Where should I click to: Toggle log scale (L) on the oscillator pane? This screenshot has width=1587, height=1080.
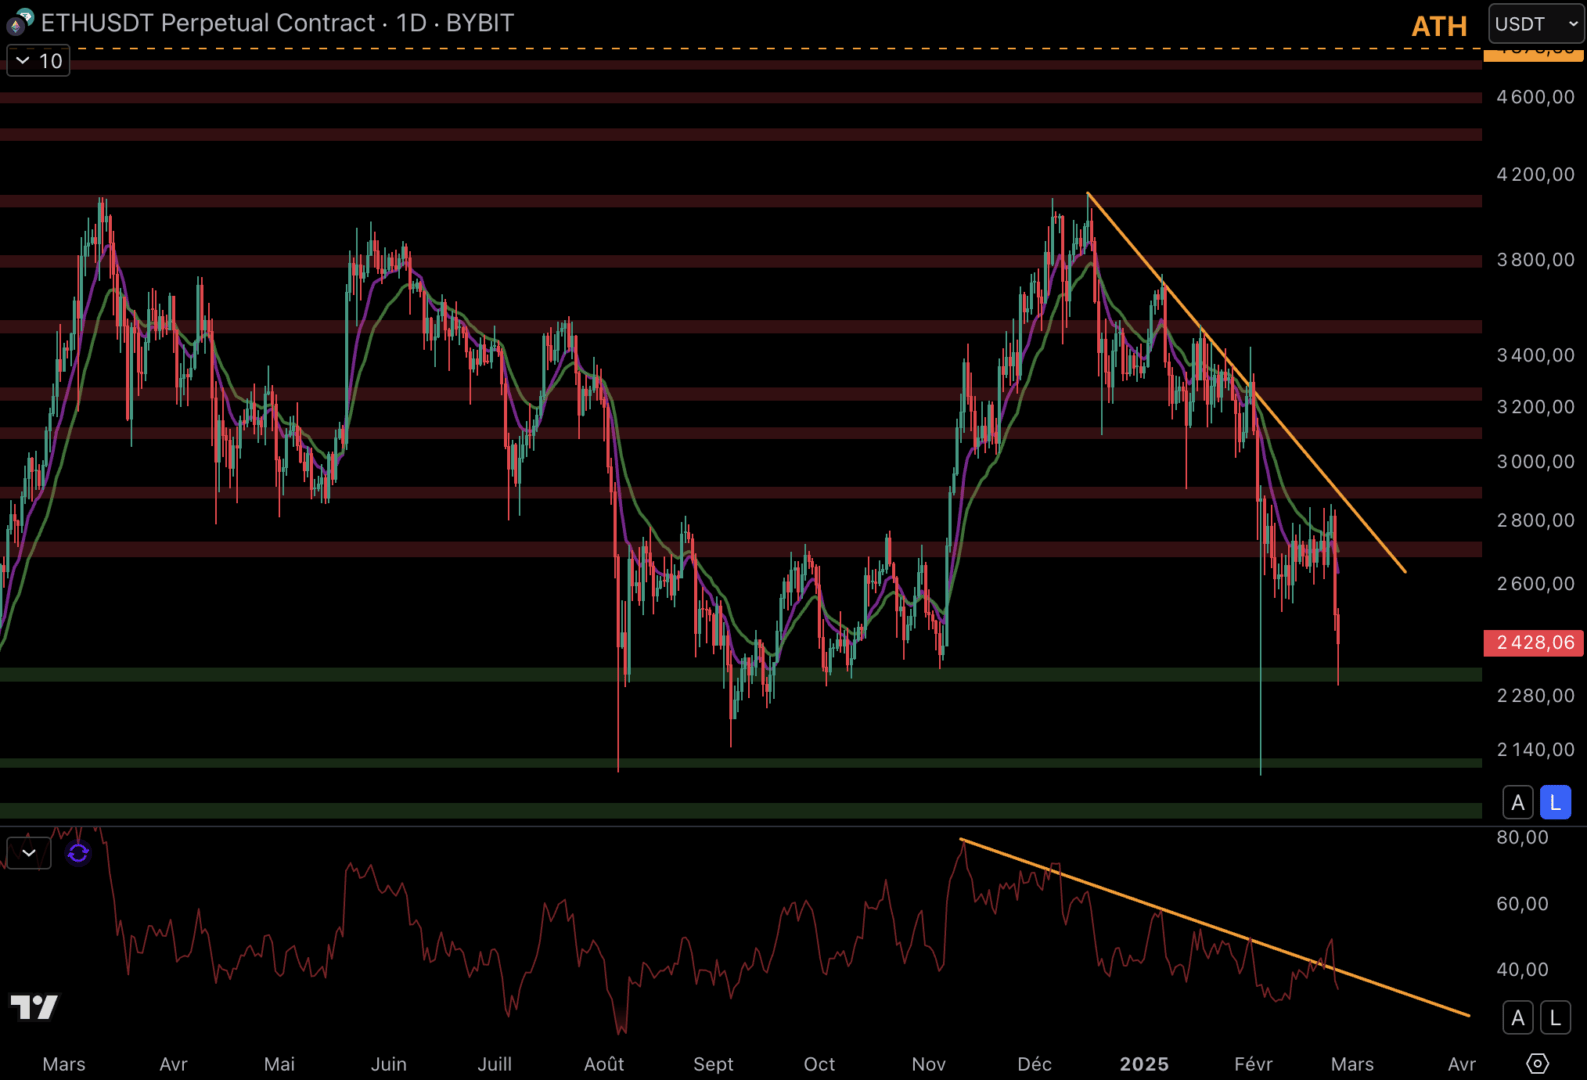[1555, 1018]
